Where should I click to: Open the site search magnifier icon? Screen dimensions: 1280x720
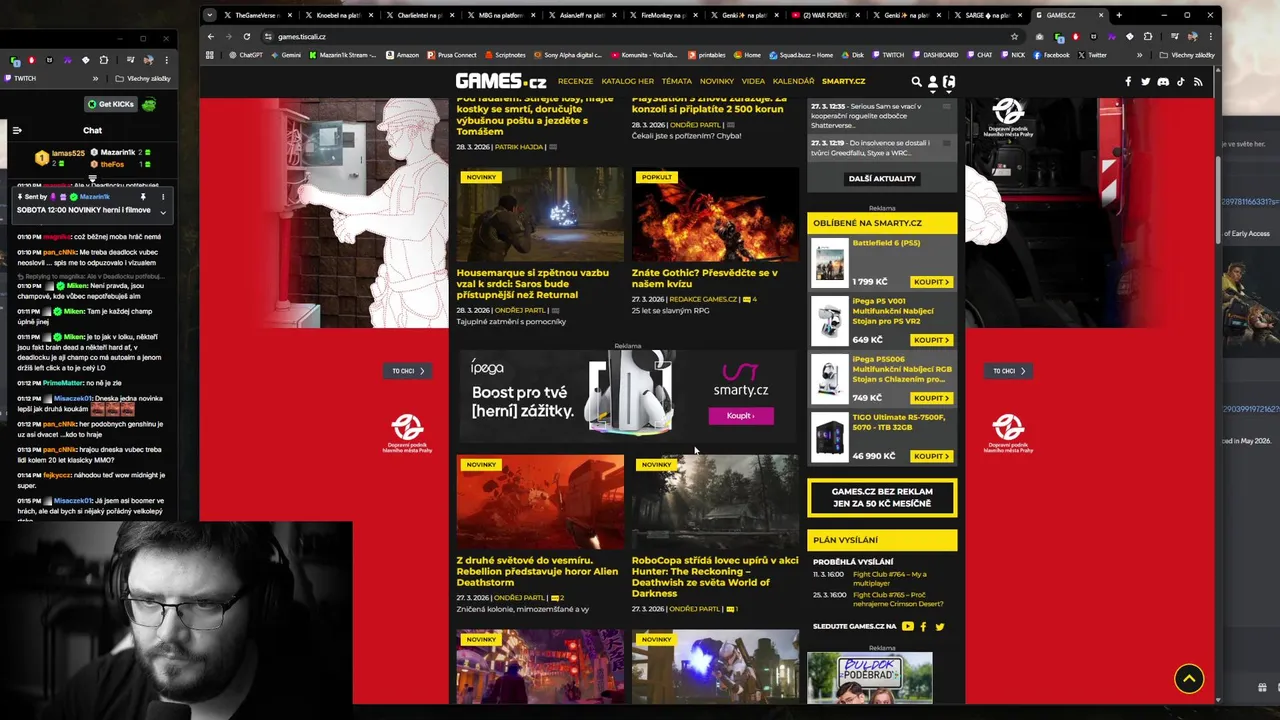click(x=916, y=82)
